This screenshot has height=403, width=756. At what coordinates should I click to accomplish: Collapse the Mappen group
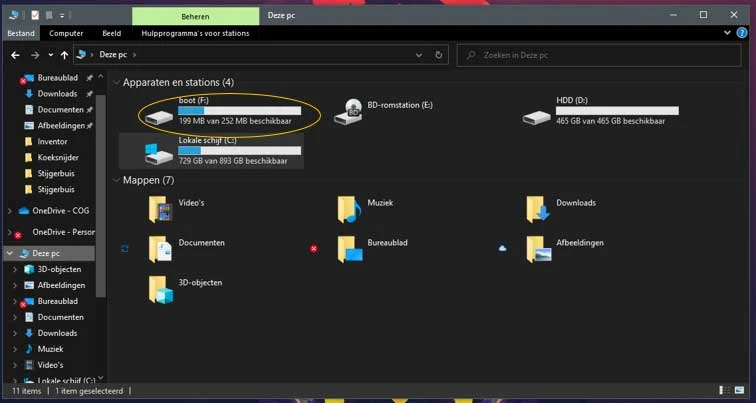[x=116, y=180]
